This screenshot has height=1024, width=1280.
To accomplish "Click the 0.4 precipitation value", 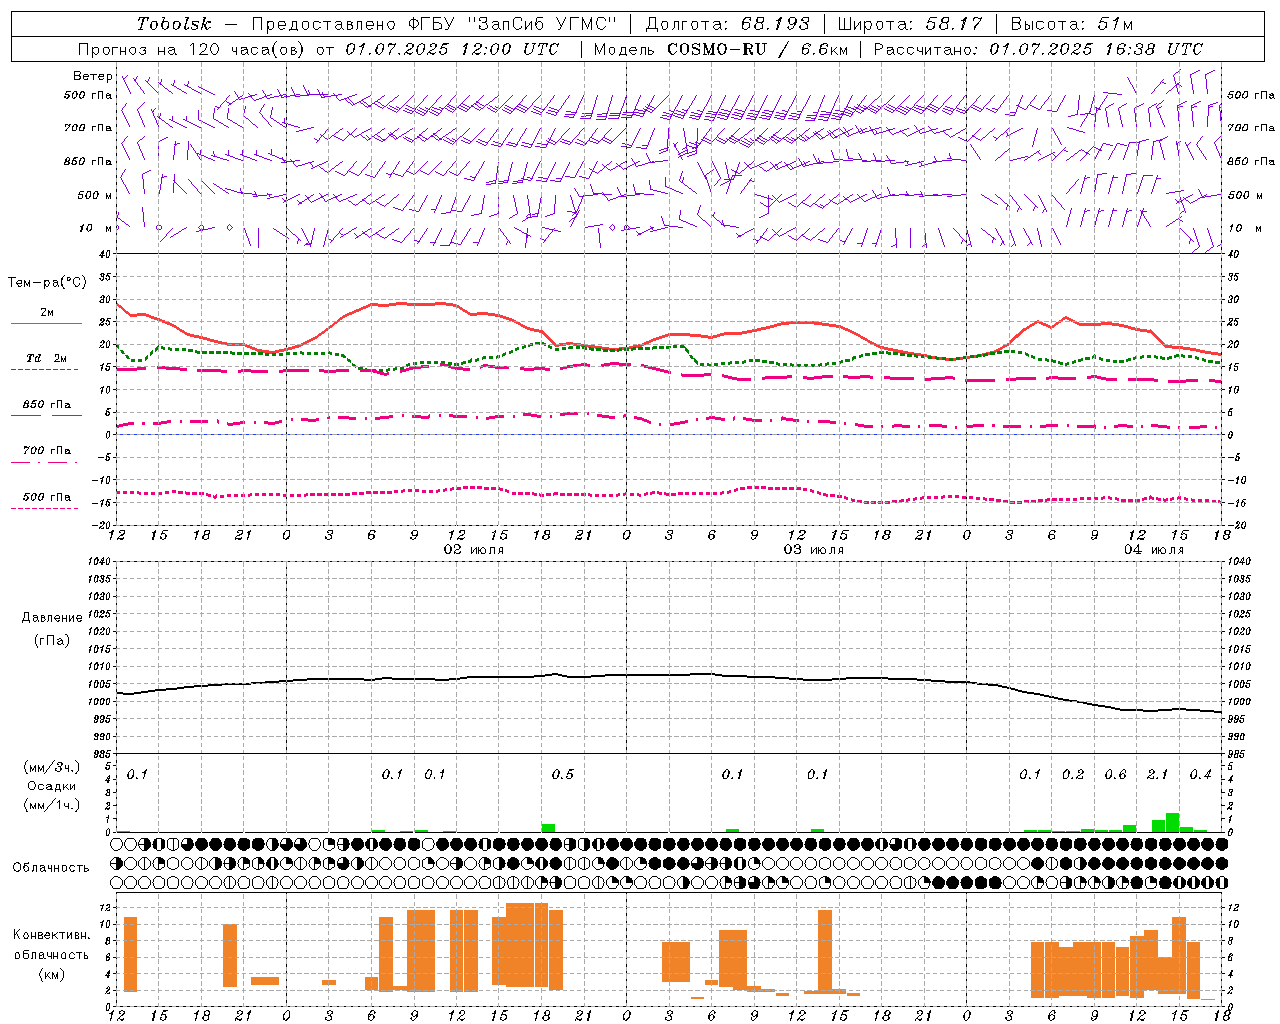I will 1200,775.
